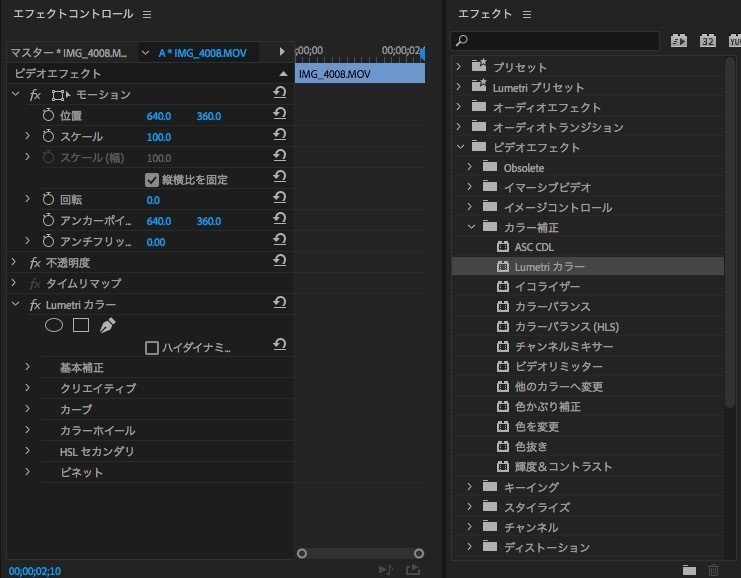Click the 位置 X value 640.0
This screenshot has height=578, width=741.
tap(159, 116)
